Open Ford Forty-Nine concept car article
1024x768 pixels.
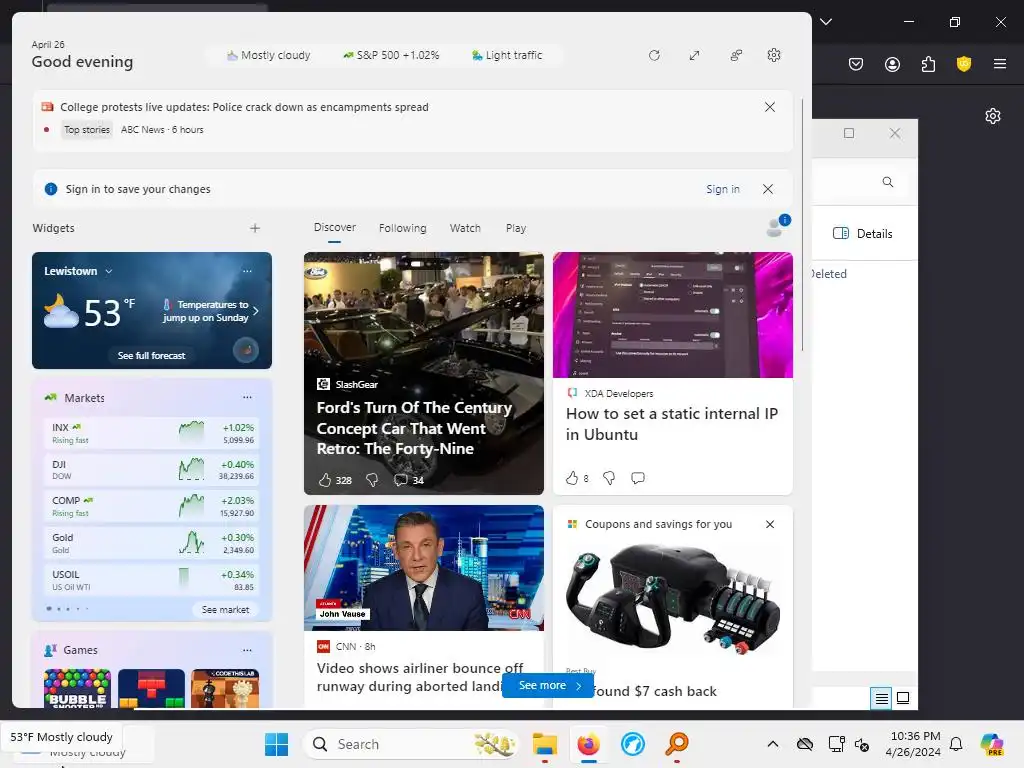[414, 428]
